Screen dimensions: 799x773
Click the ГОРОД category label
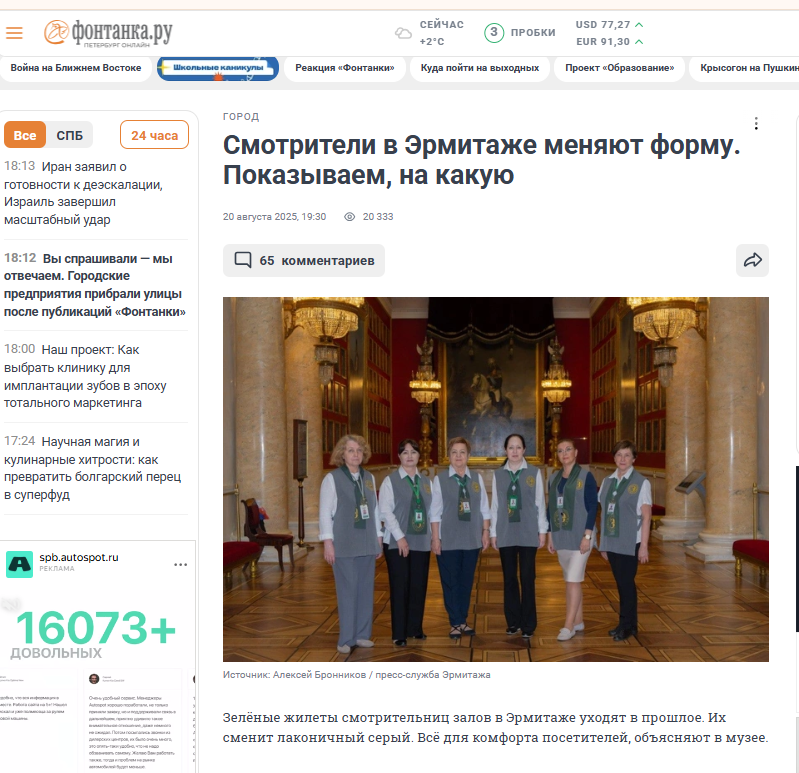(241, 117)
